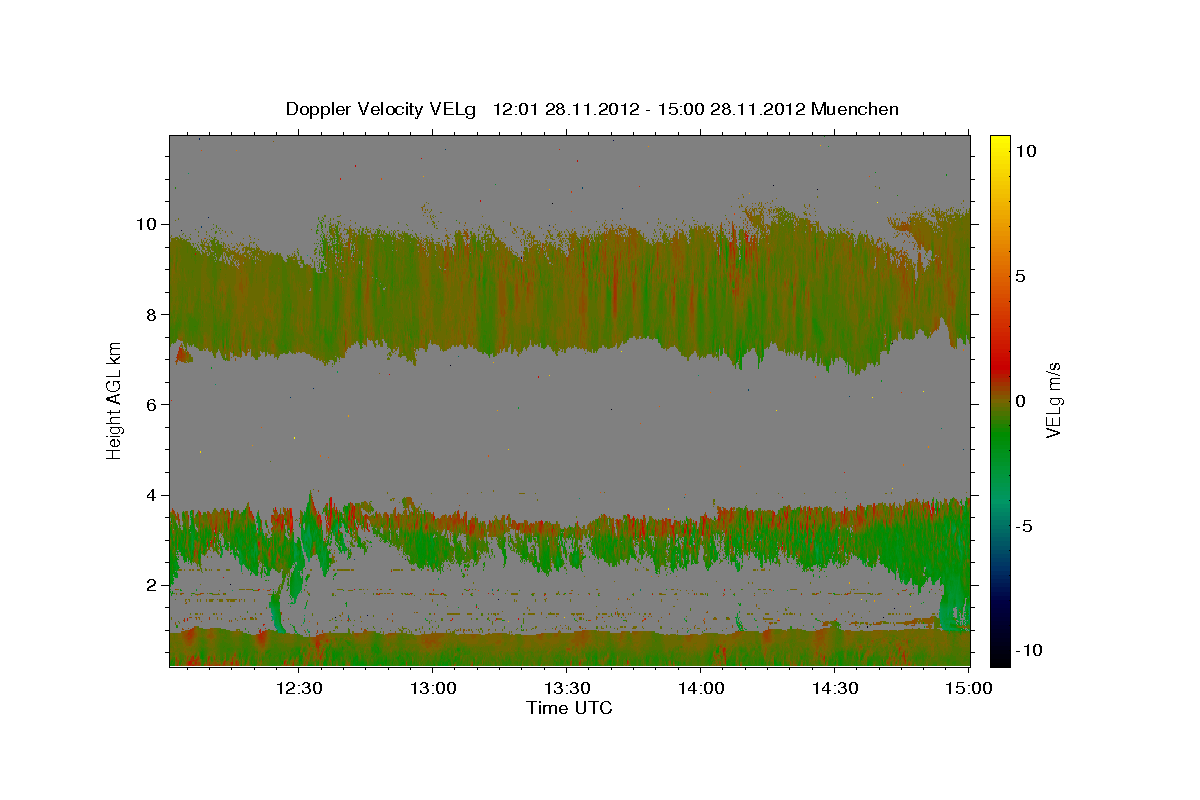The width and height of the screenshot is (1200, 800).
Task: Click the height tick label '4'
Action: coord(152,495)
